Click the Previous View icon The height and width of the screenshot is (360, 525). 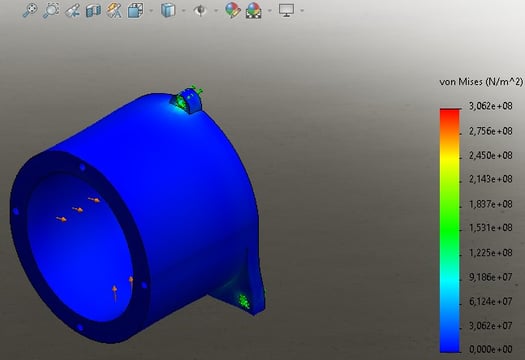[x=72, y=11]
